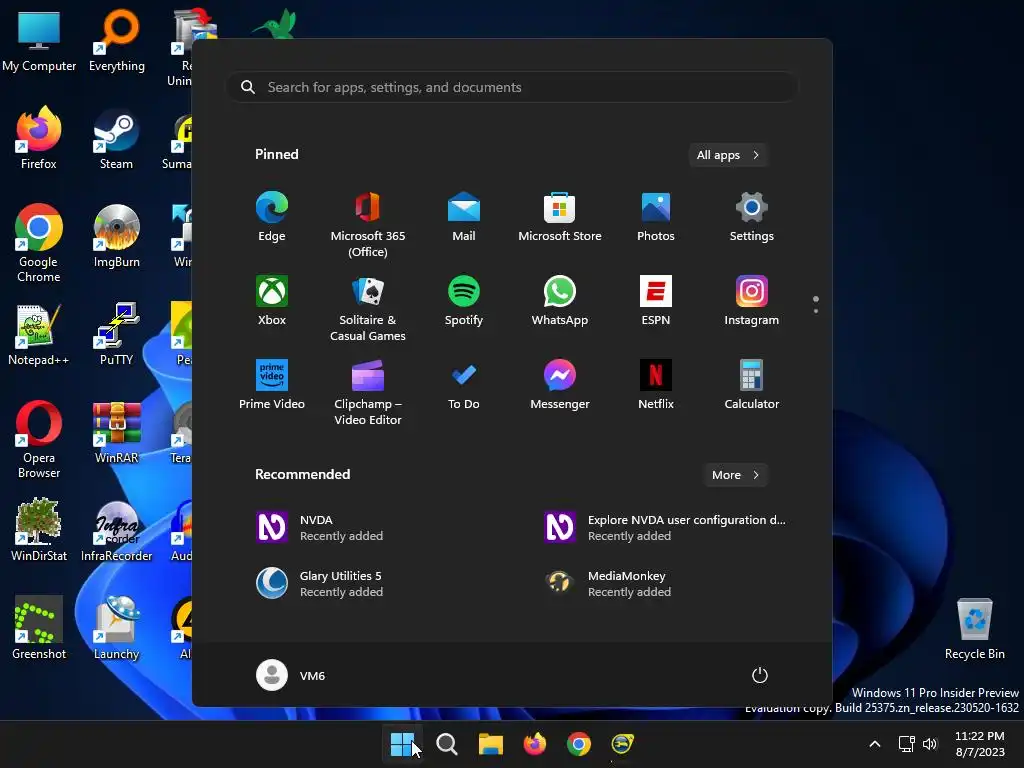Select Opera Browser desktop shortcut
This screenshot has width=1024, height=768.
click(x=39, y=440)
